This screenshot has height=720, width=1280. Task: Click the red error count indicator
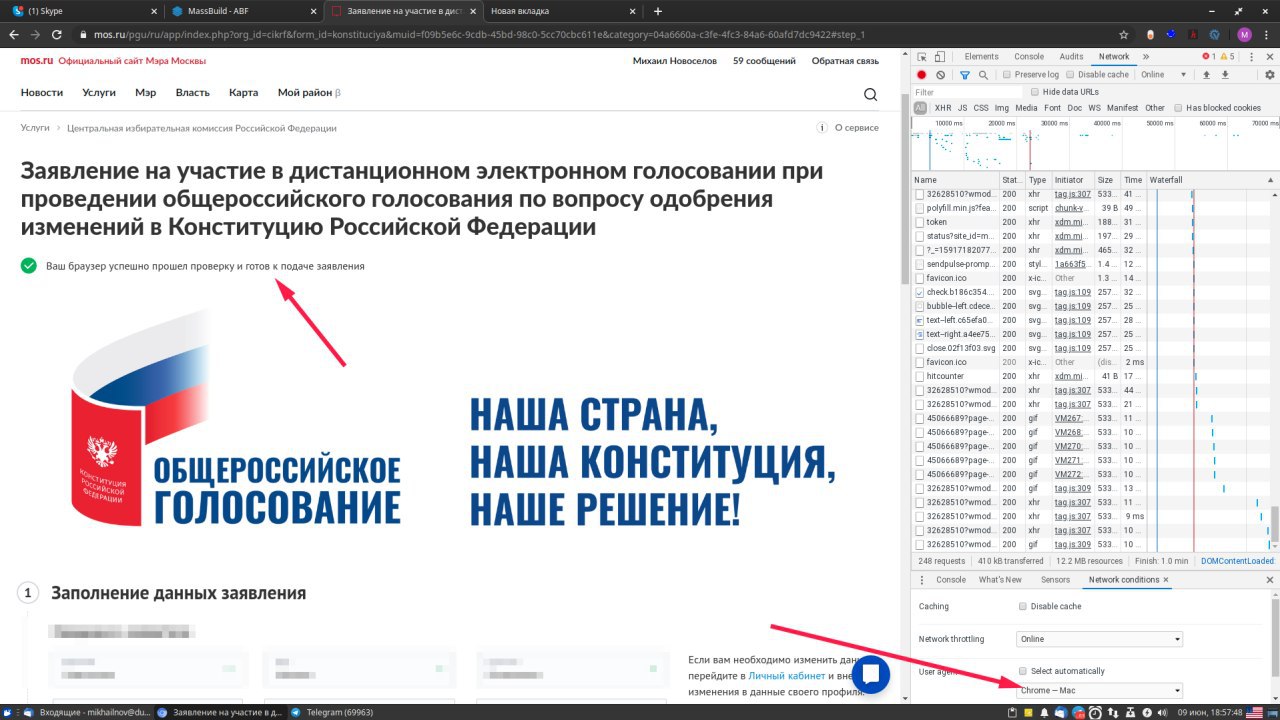[1209, 57]
